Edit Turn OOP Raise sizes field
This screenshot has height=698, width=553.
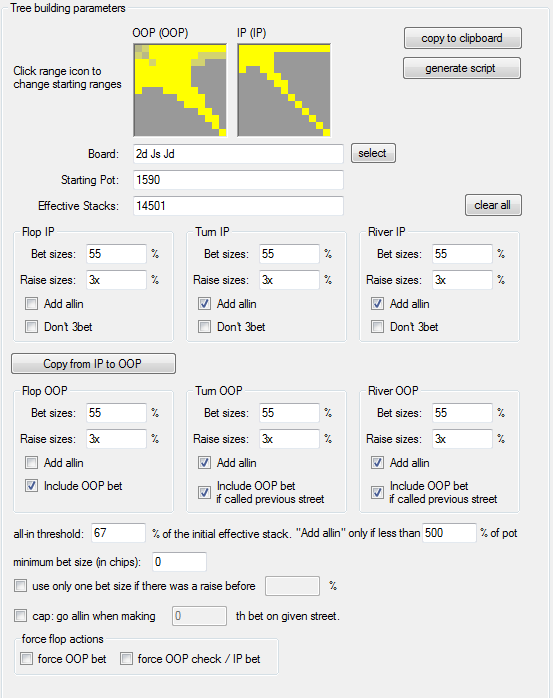point(289,439)
